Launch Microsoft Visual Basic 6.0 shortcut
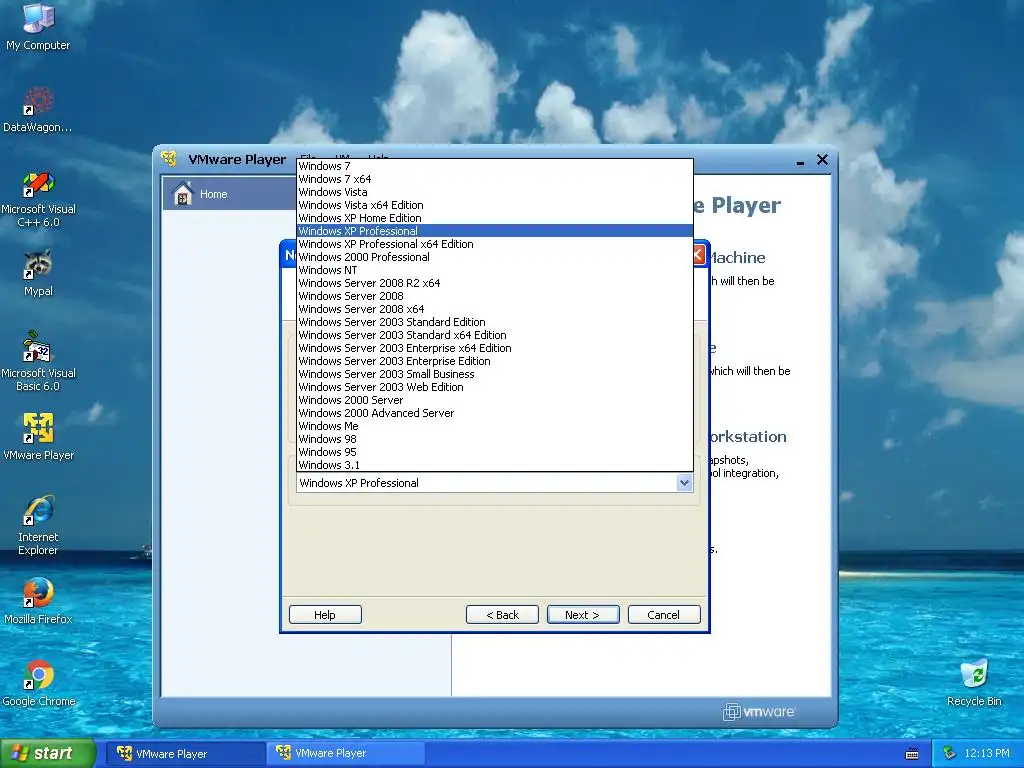 (38, 361)
